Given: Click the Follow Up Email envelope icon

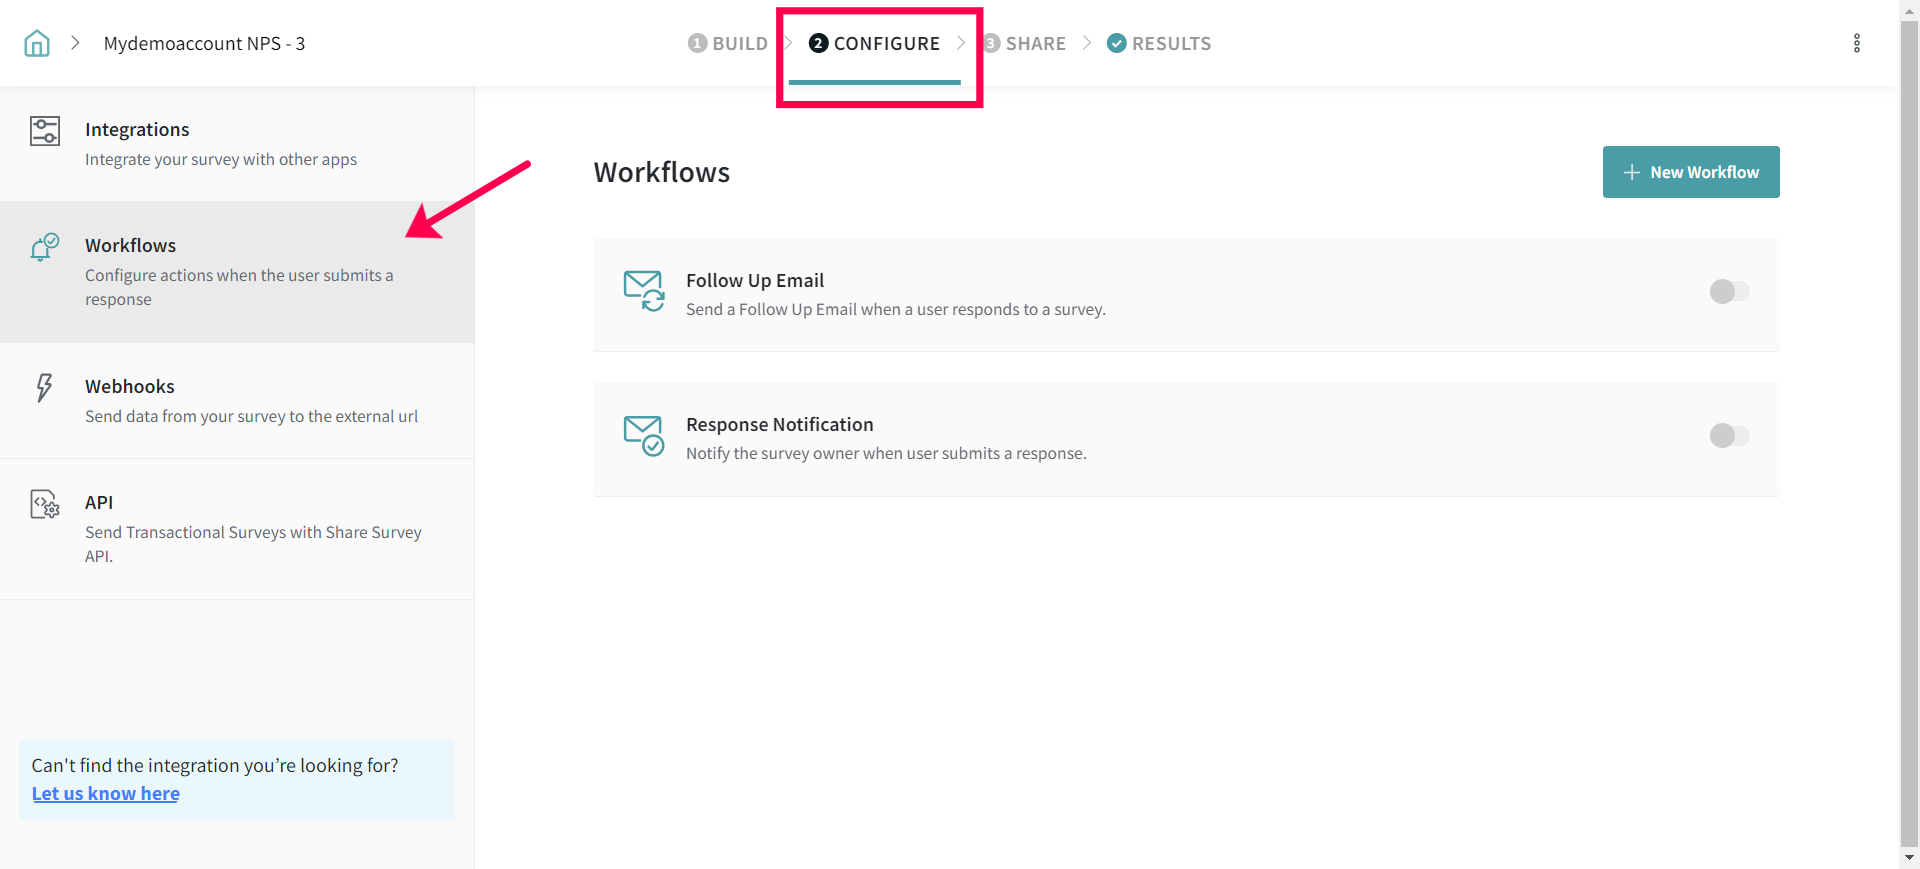Looking at the screenshot, I should (x=643, y=291).
